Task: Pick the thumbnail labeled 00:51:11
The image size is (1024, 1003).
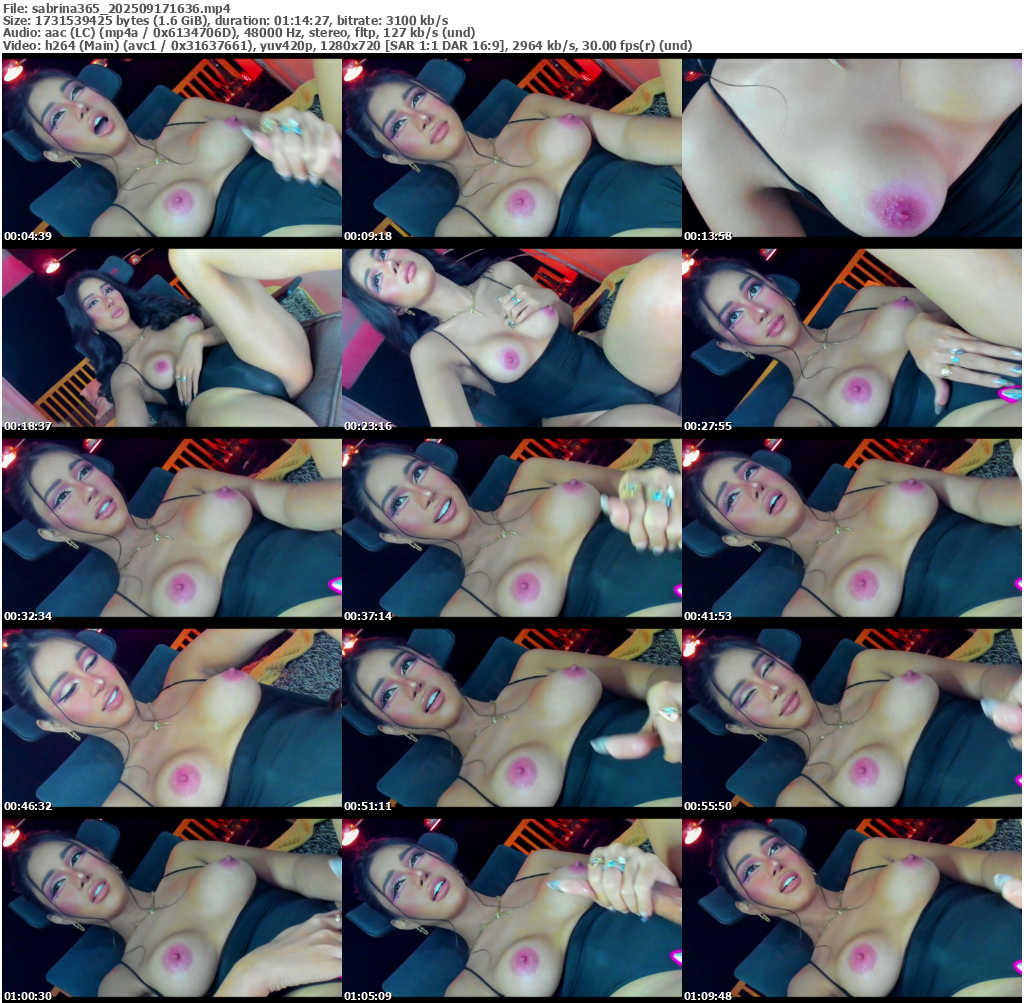Action: click(x=512, y=718)
